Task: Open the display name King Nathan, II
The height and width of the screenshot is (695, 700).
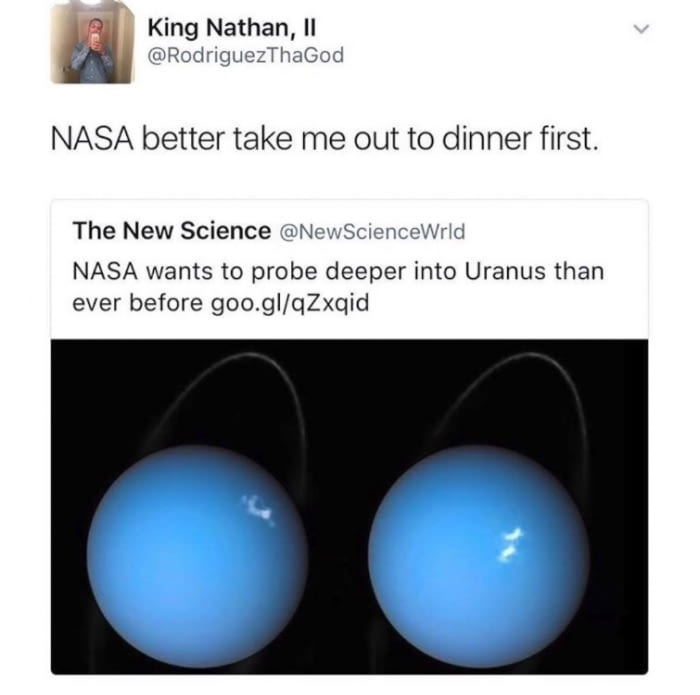Action: tap(232, 28)
